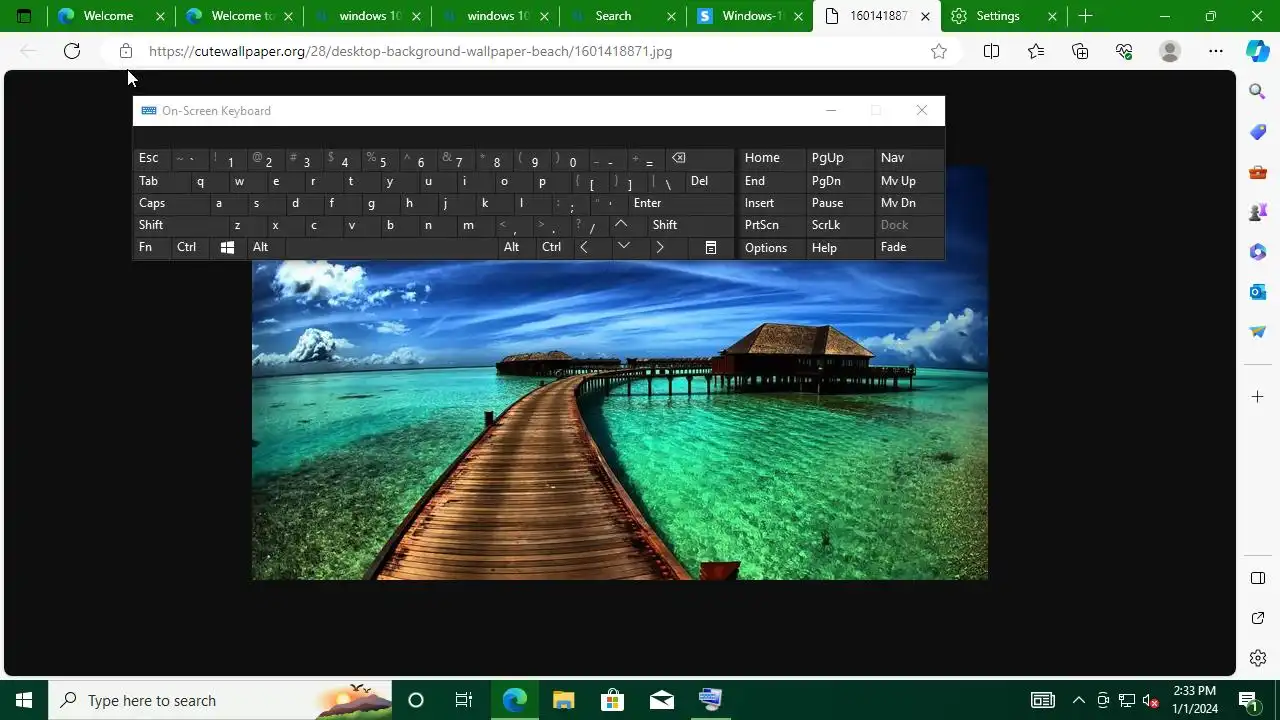
Task: Open the sidebar Drop paper plane icon
Action: click(1258, 332)
